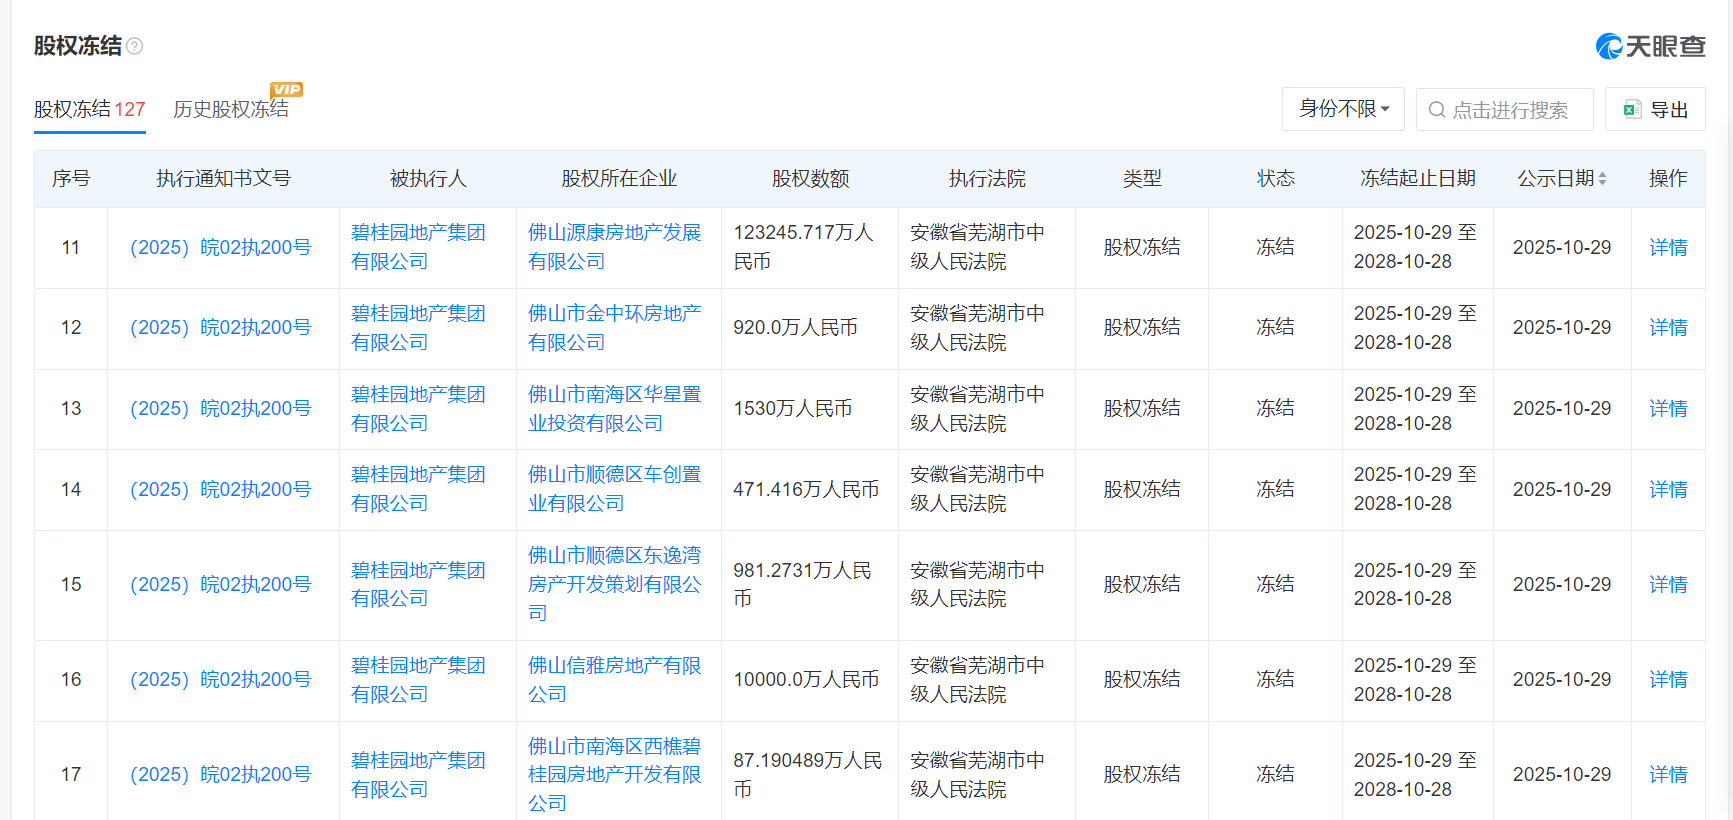Image resolution: width=1733 pixels, height=820 pixels.
Task: Open 碧桂园地产集团有限公司 link in row 16
Action: 418,680
